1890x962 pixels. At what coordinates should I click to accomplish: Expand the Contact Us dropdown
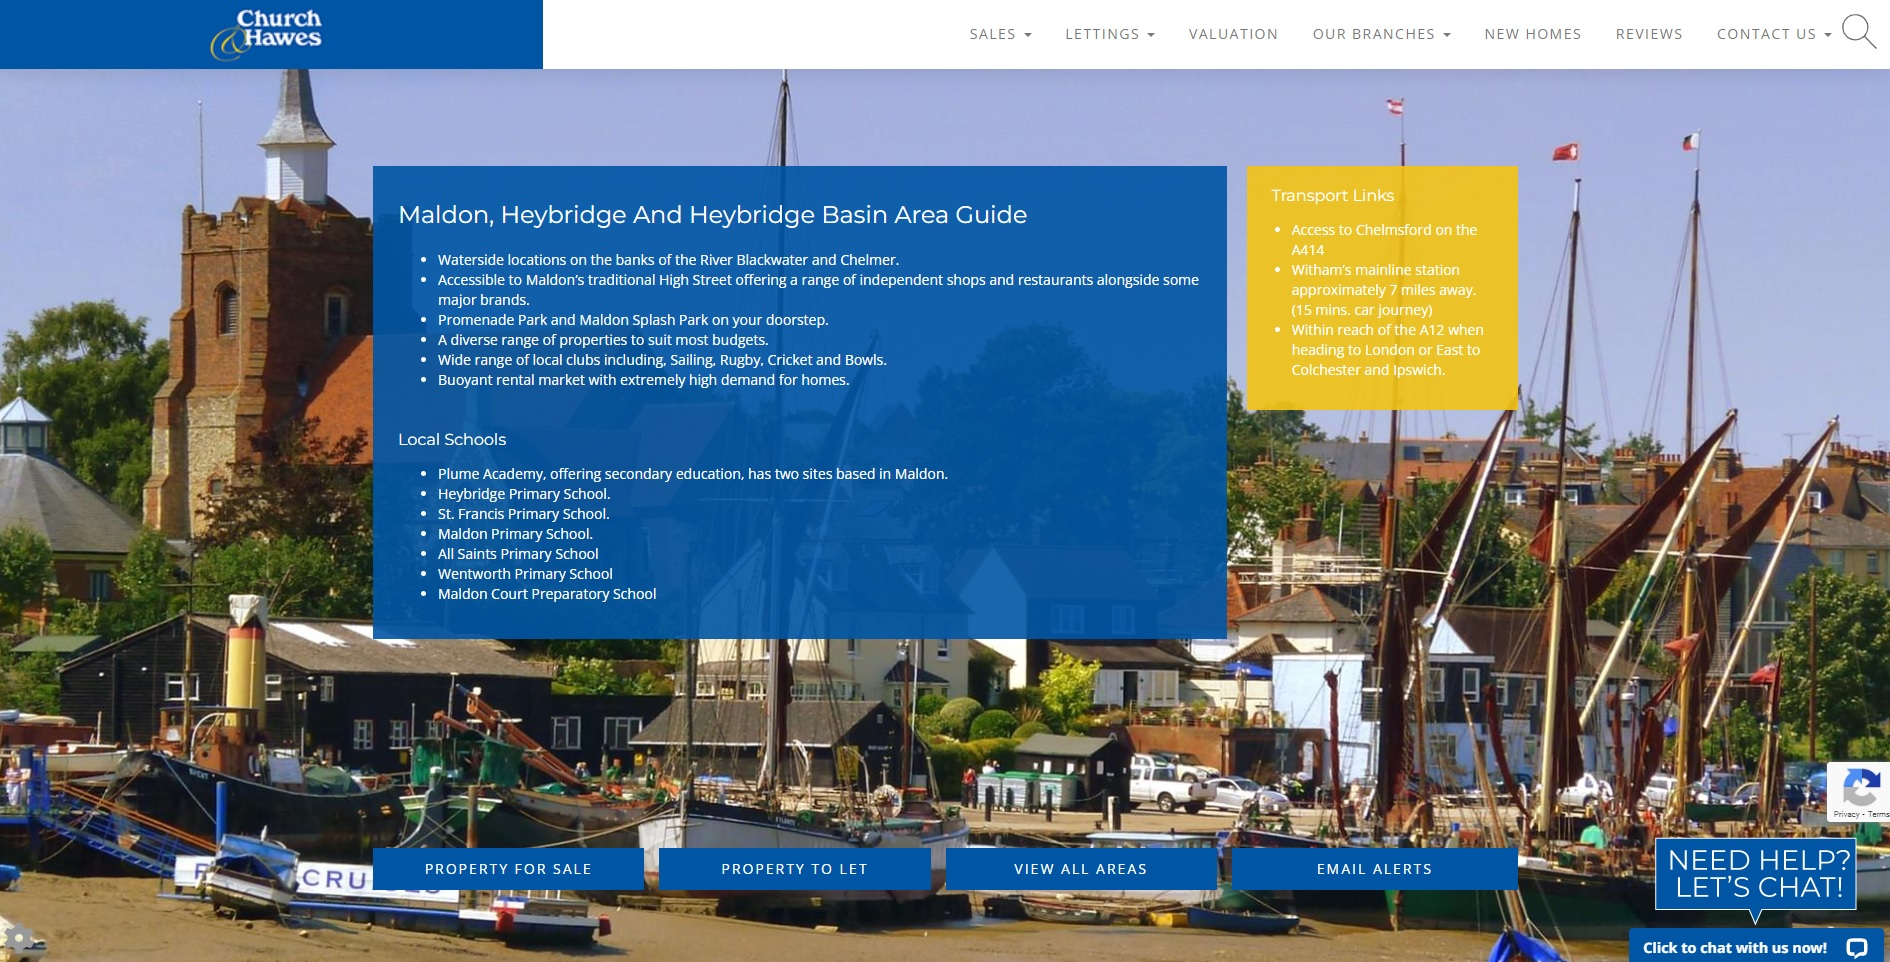tap(1774, 34)
